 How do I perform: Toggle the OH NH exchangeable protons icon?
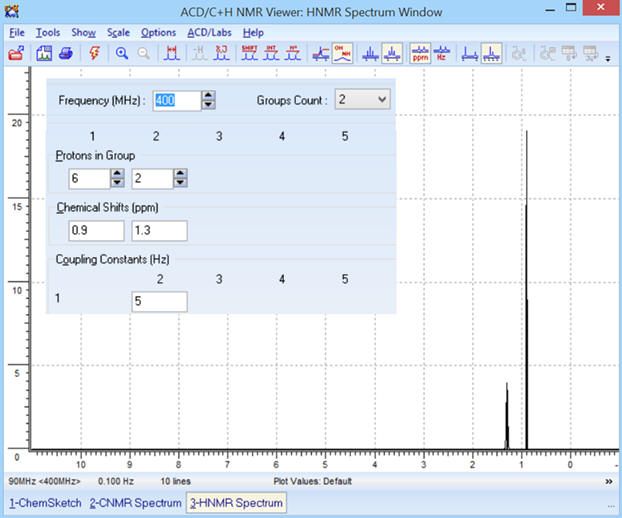pyautogui.click(x=342, y=53)
